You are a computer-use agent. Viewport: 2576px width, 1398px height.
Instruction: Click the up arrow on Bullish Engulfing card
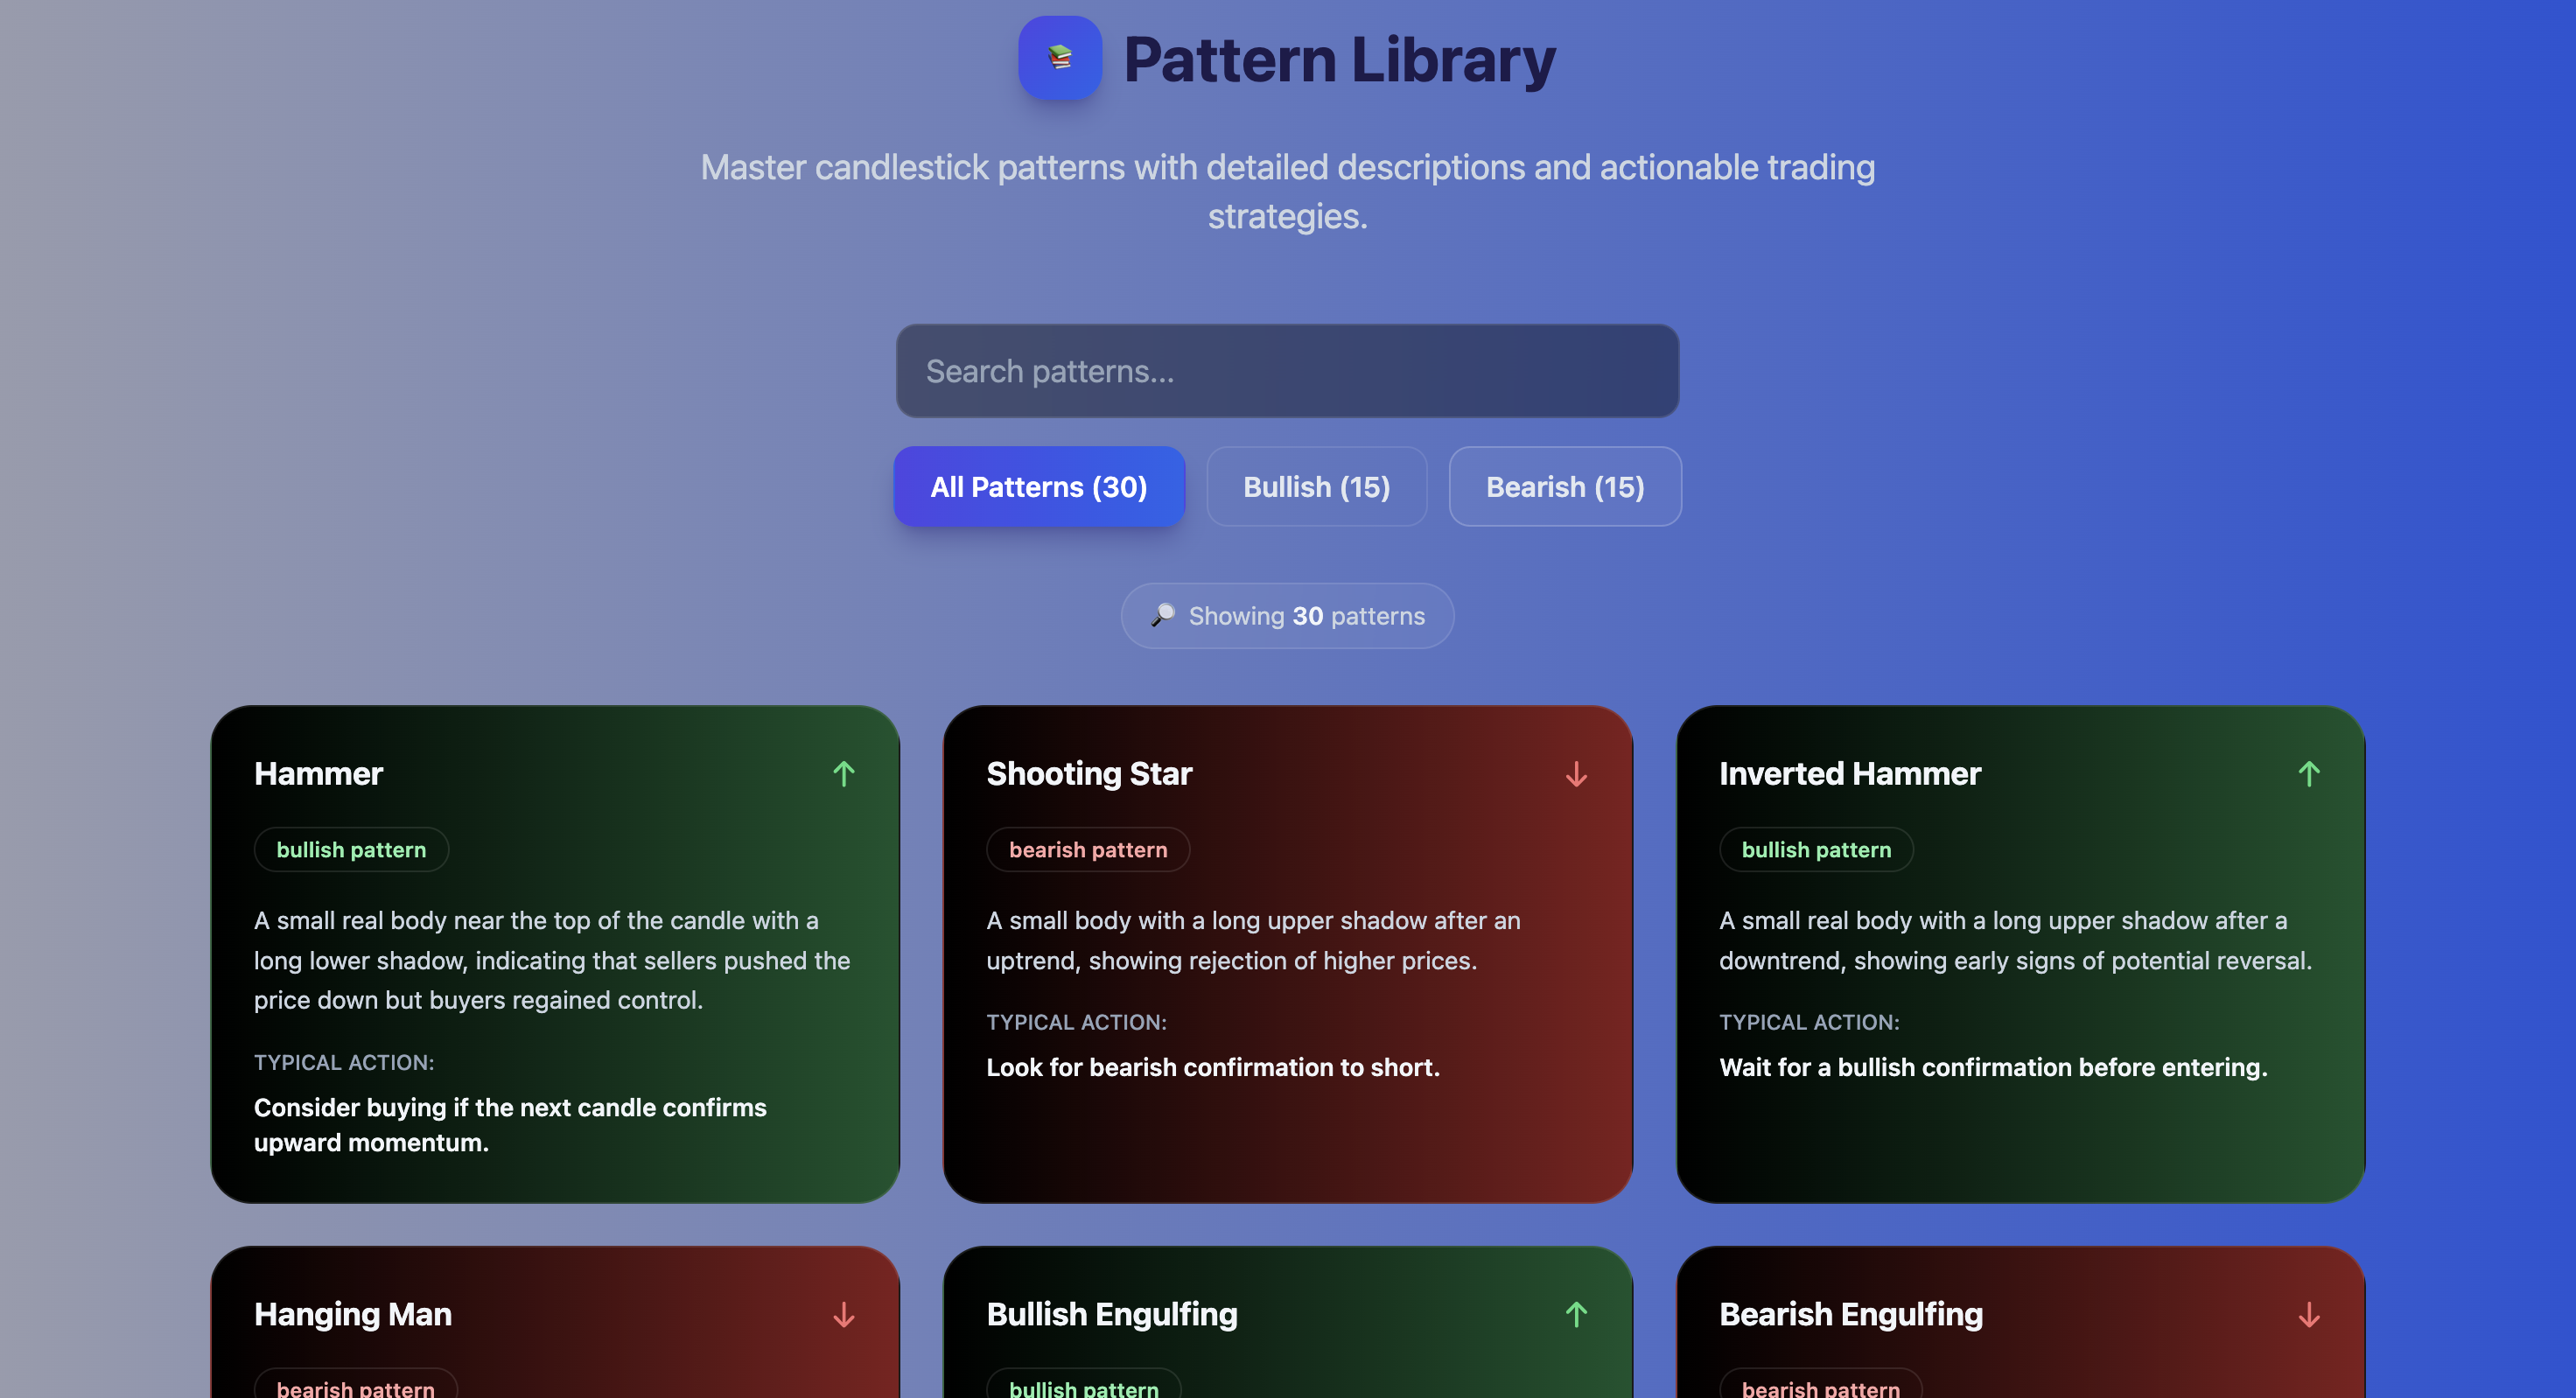[x=1576, y=1314]
